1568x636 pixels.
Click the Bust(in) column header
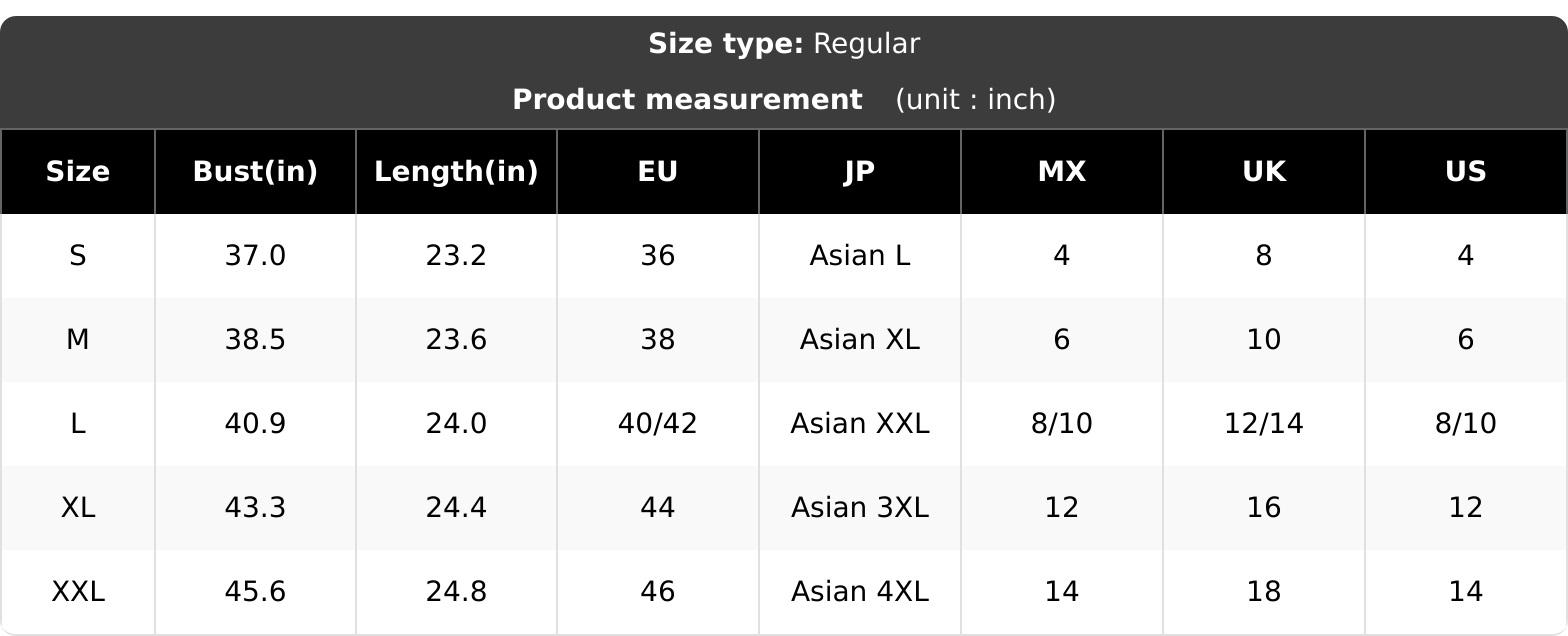coord(255,172)
